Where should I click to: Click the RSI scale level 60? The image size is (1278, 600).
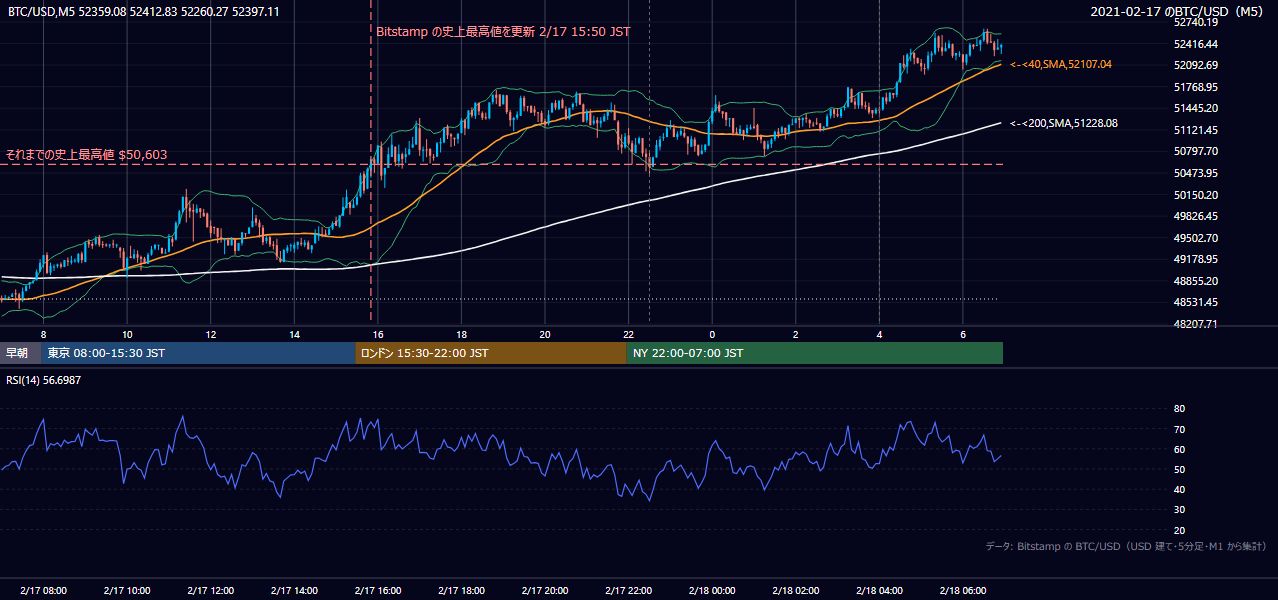click(1179, 449)
